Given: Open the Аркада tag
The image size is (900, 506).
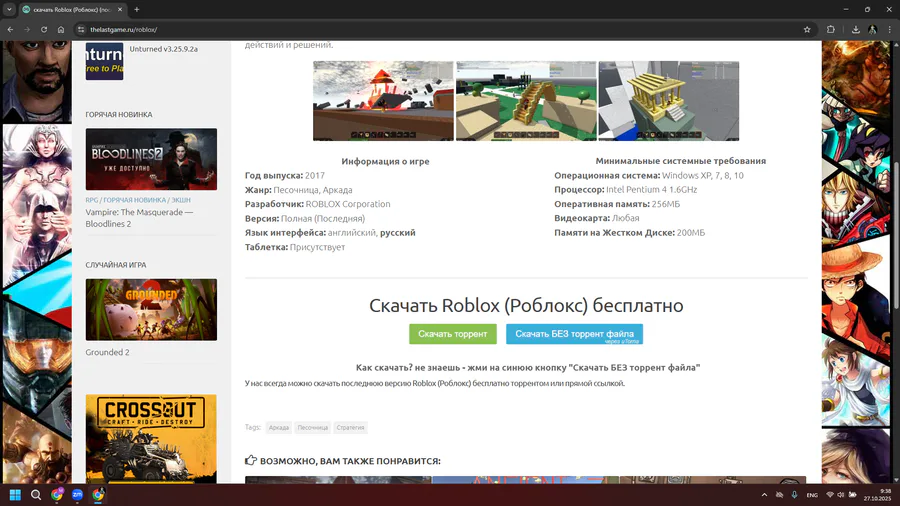Looking at the screenshot, I should [279, 427].
